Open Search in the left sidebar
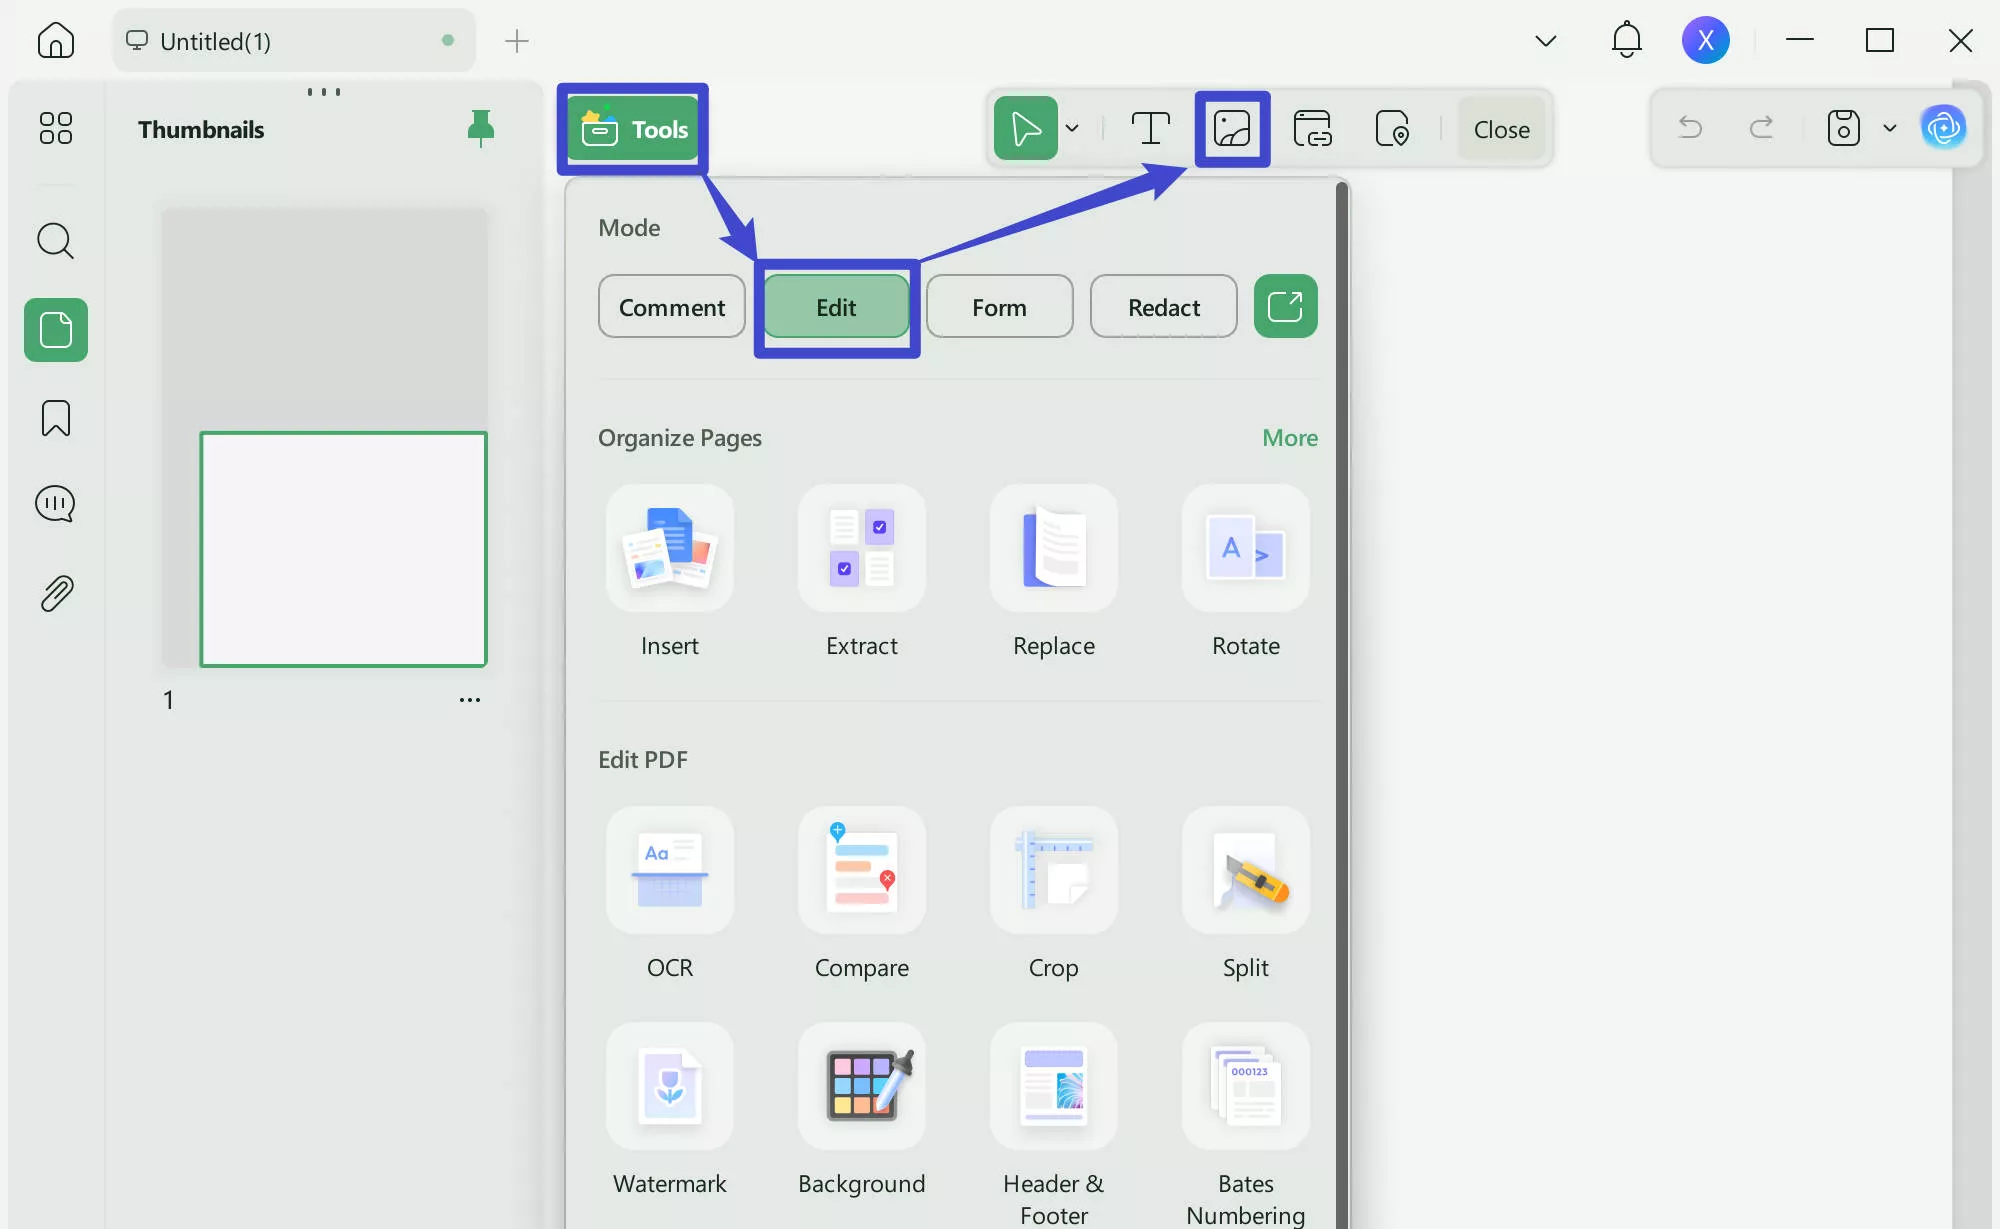 coord(55,241)
